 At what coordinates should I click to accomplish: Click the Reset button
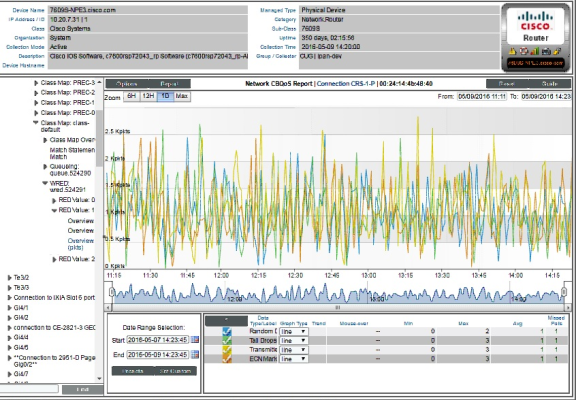click(507, 84)
